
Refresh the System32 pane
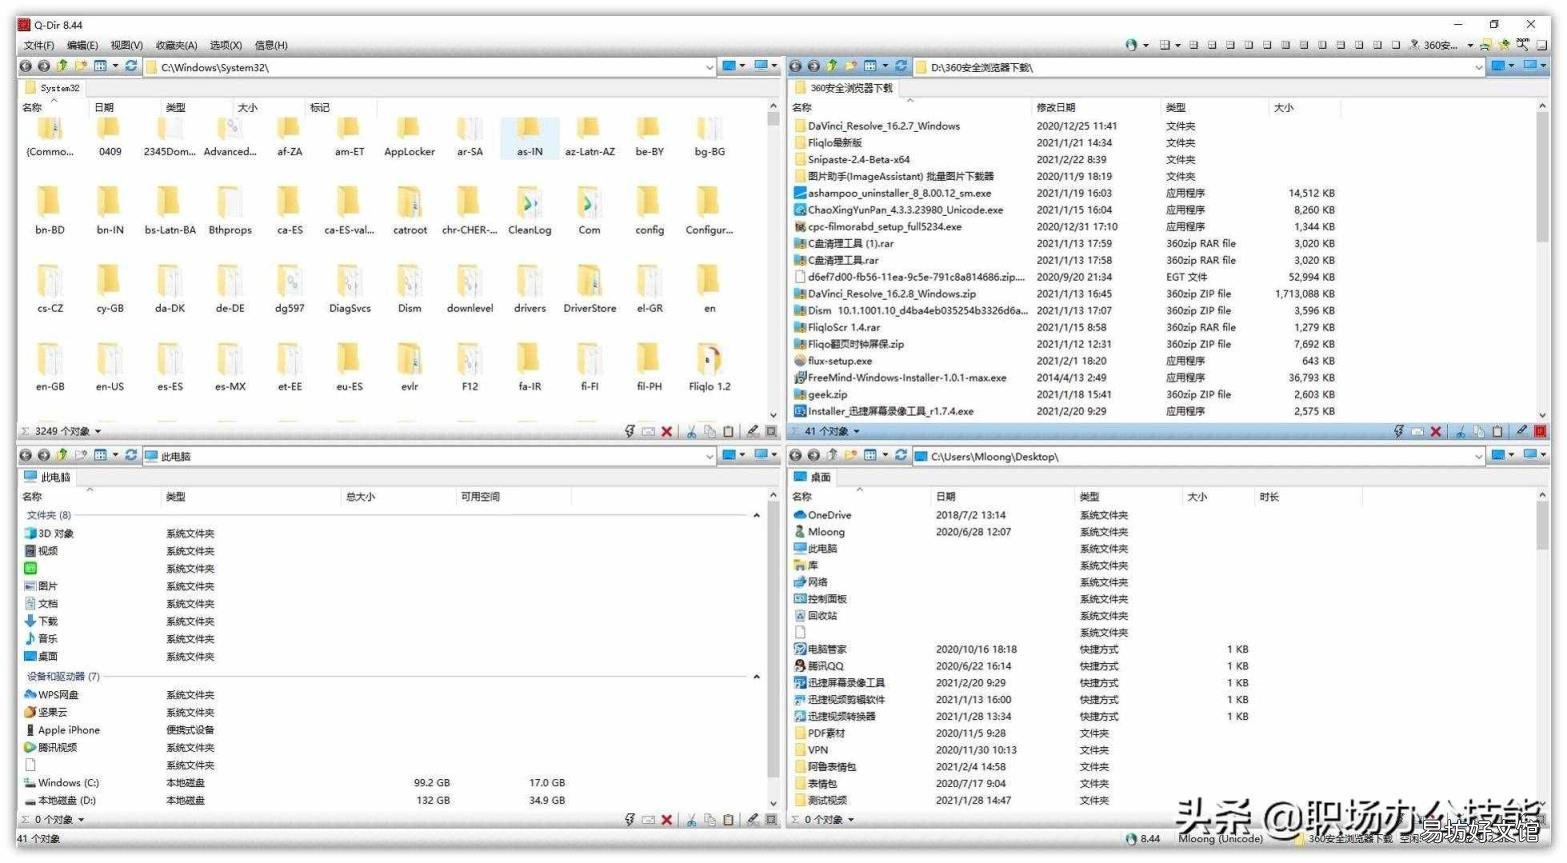(131, 66)
